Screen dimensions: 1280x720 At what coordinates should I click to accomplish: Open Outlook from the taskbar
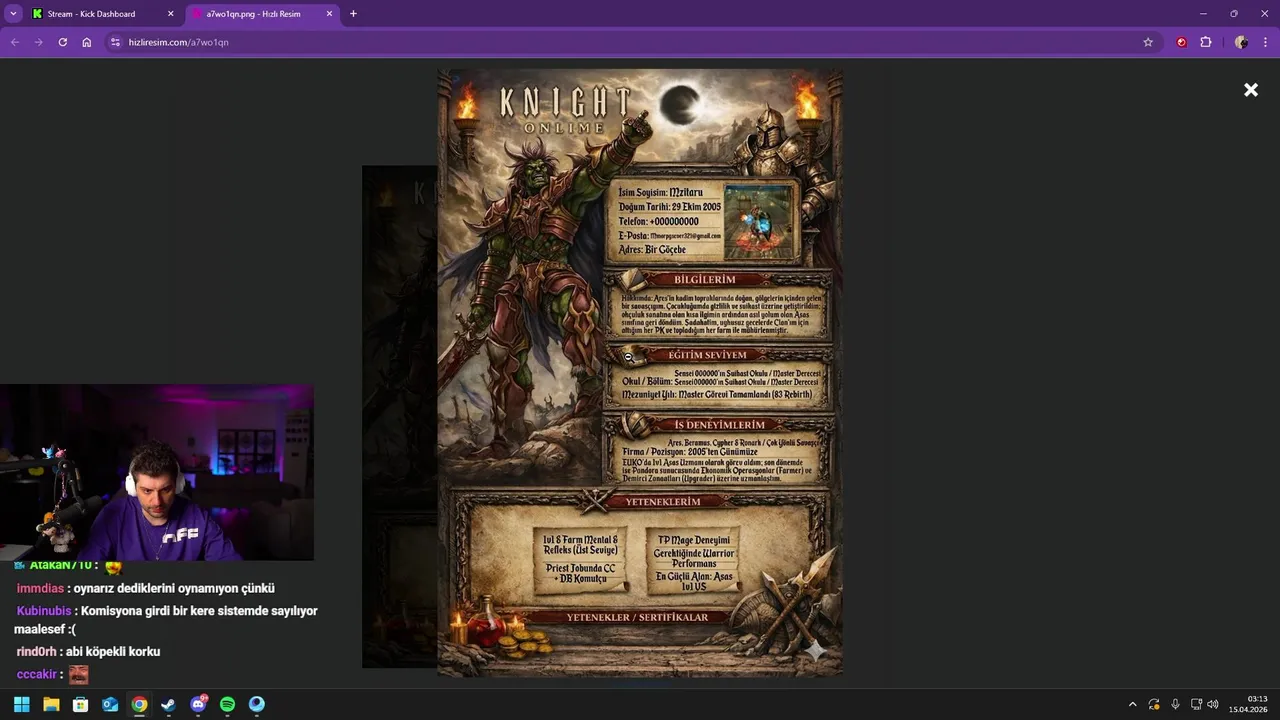110,704
